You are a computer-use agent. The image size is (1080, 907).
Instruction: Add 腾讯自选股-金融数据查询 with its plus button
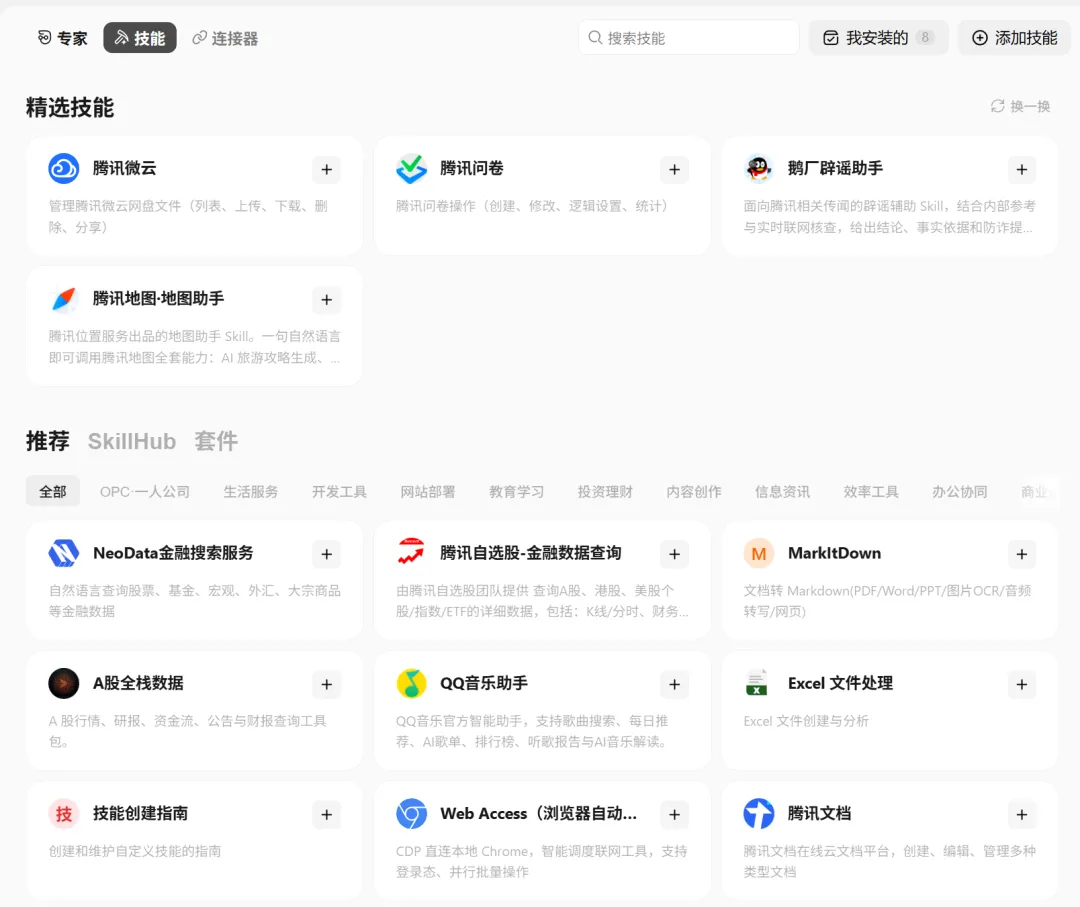tap(674, 554)
